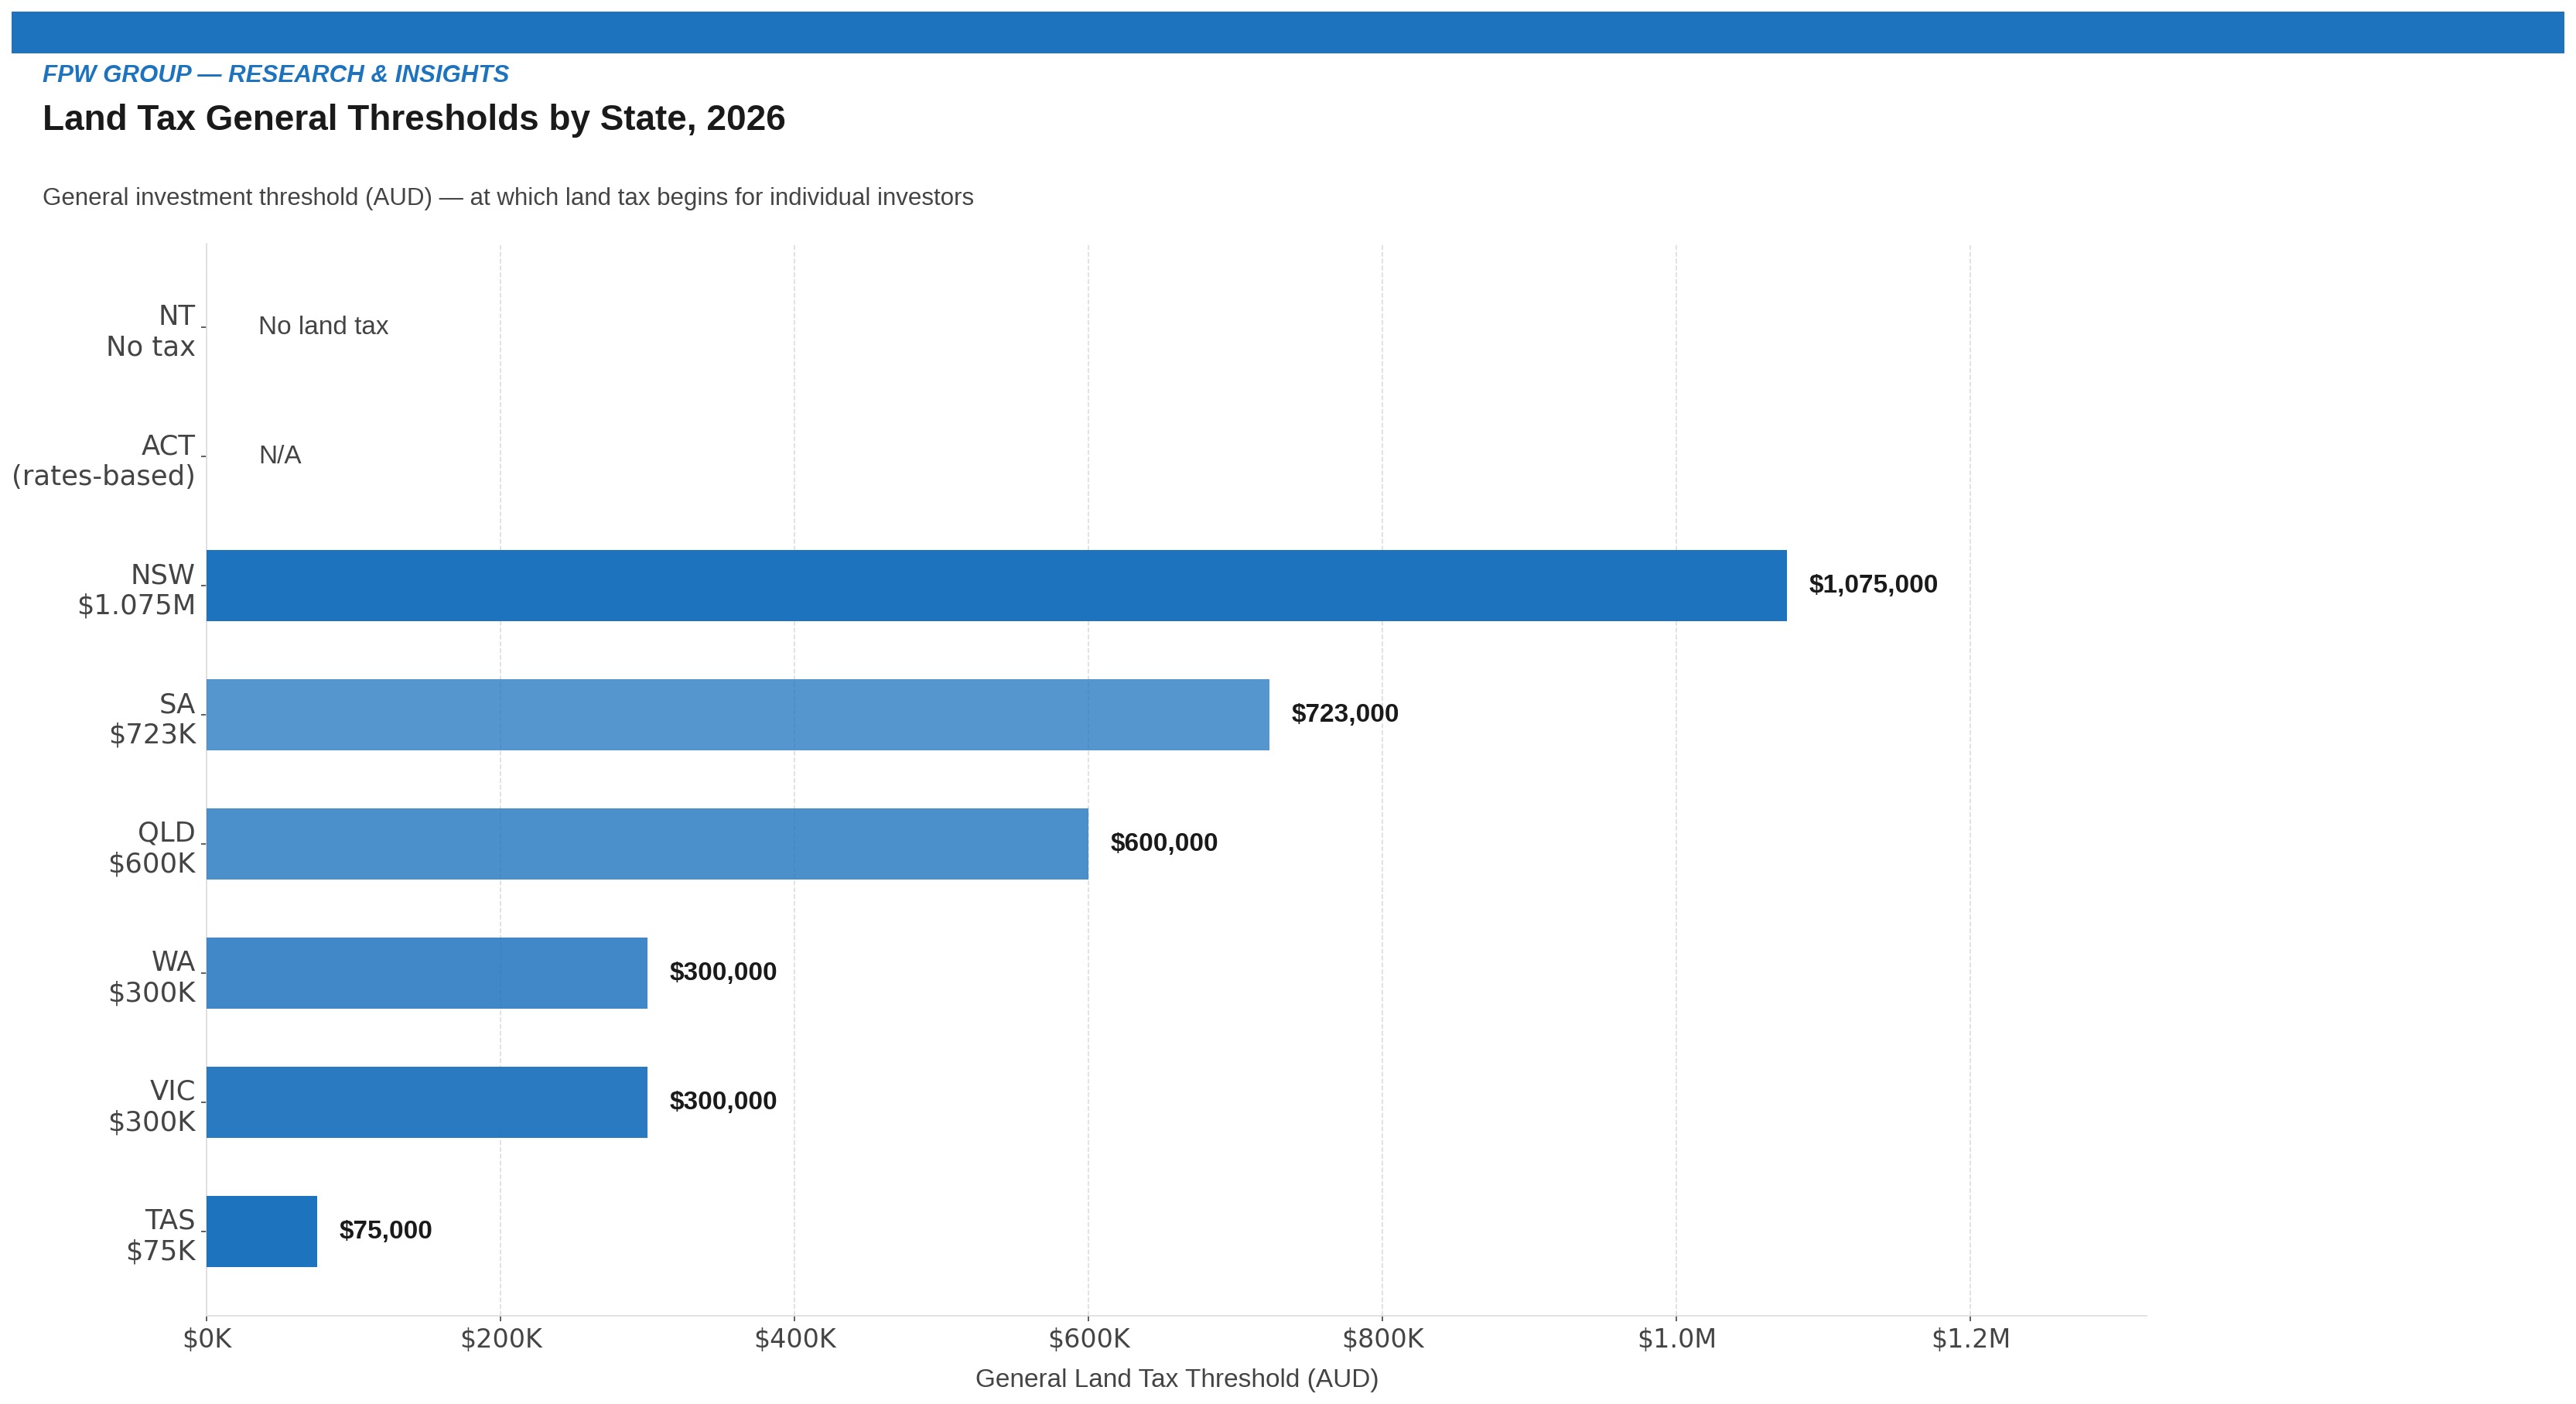Screen dimensions: 2576x1404
Task: Select the "$300,000" label beside WA bar
Action: click(723, 971)
